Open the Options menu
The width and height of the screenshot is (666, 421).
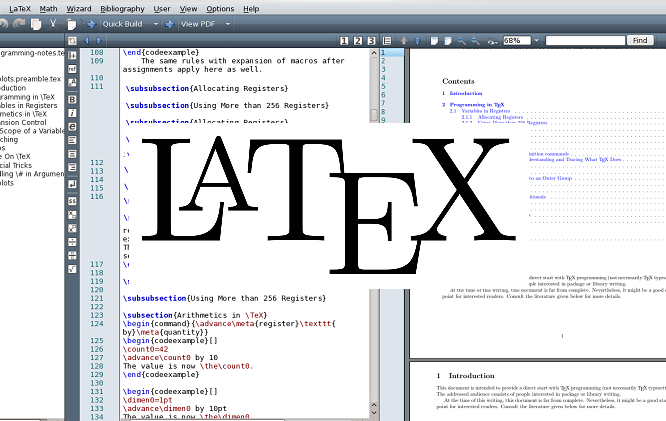coord(220,8)
